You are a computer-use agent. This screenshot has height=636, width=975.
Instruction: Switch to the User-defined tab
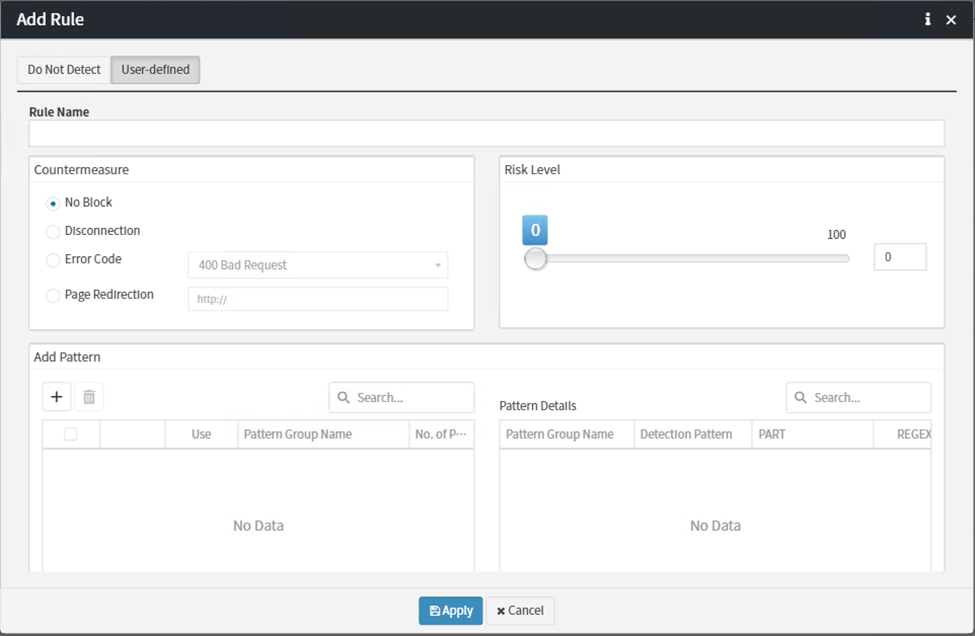coord(155,70)
